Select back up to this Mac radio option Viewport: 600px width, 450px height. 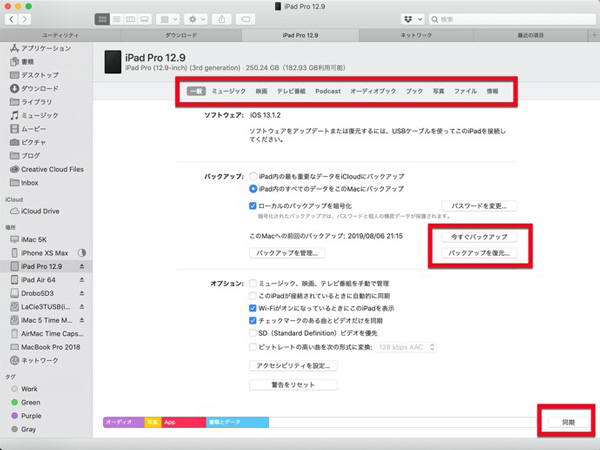(253, 189)
